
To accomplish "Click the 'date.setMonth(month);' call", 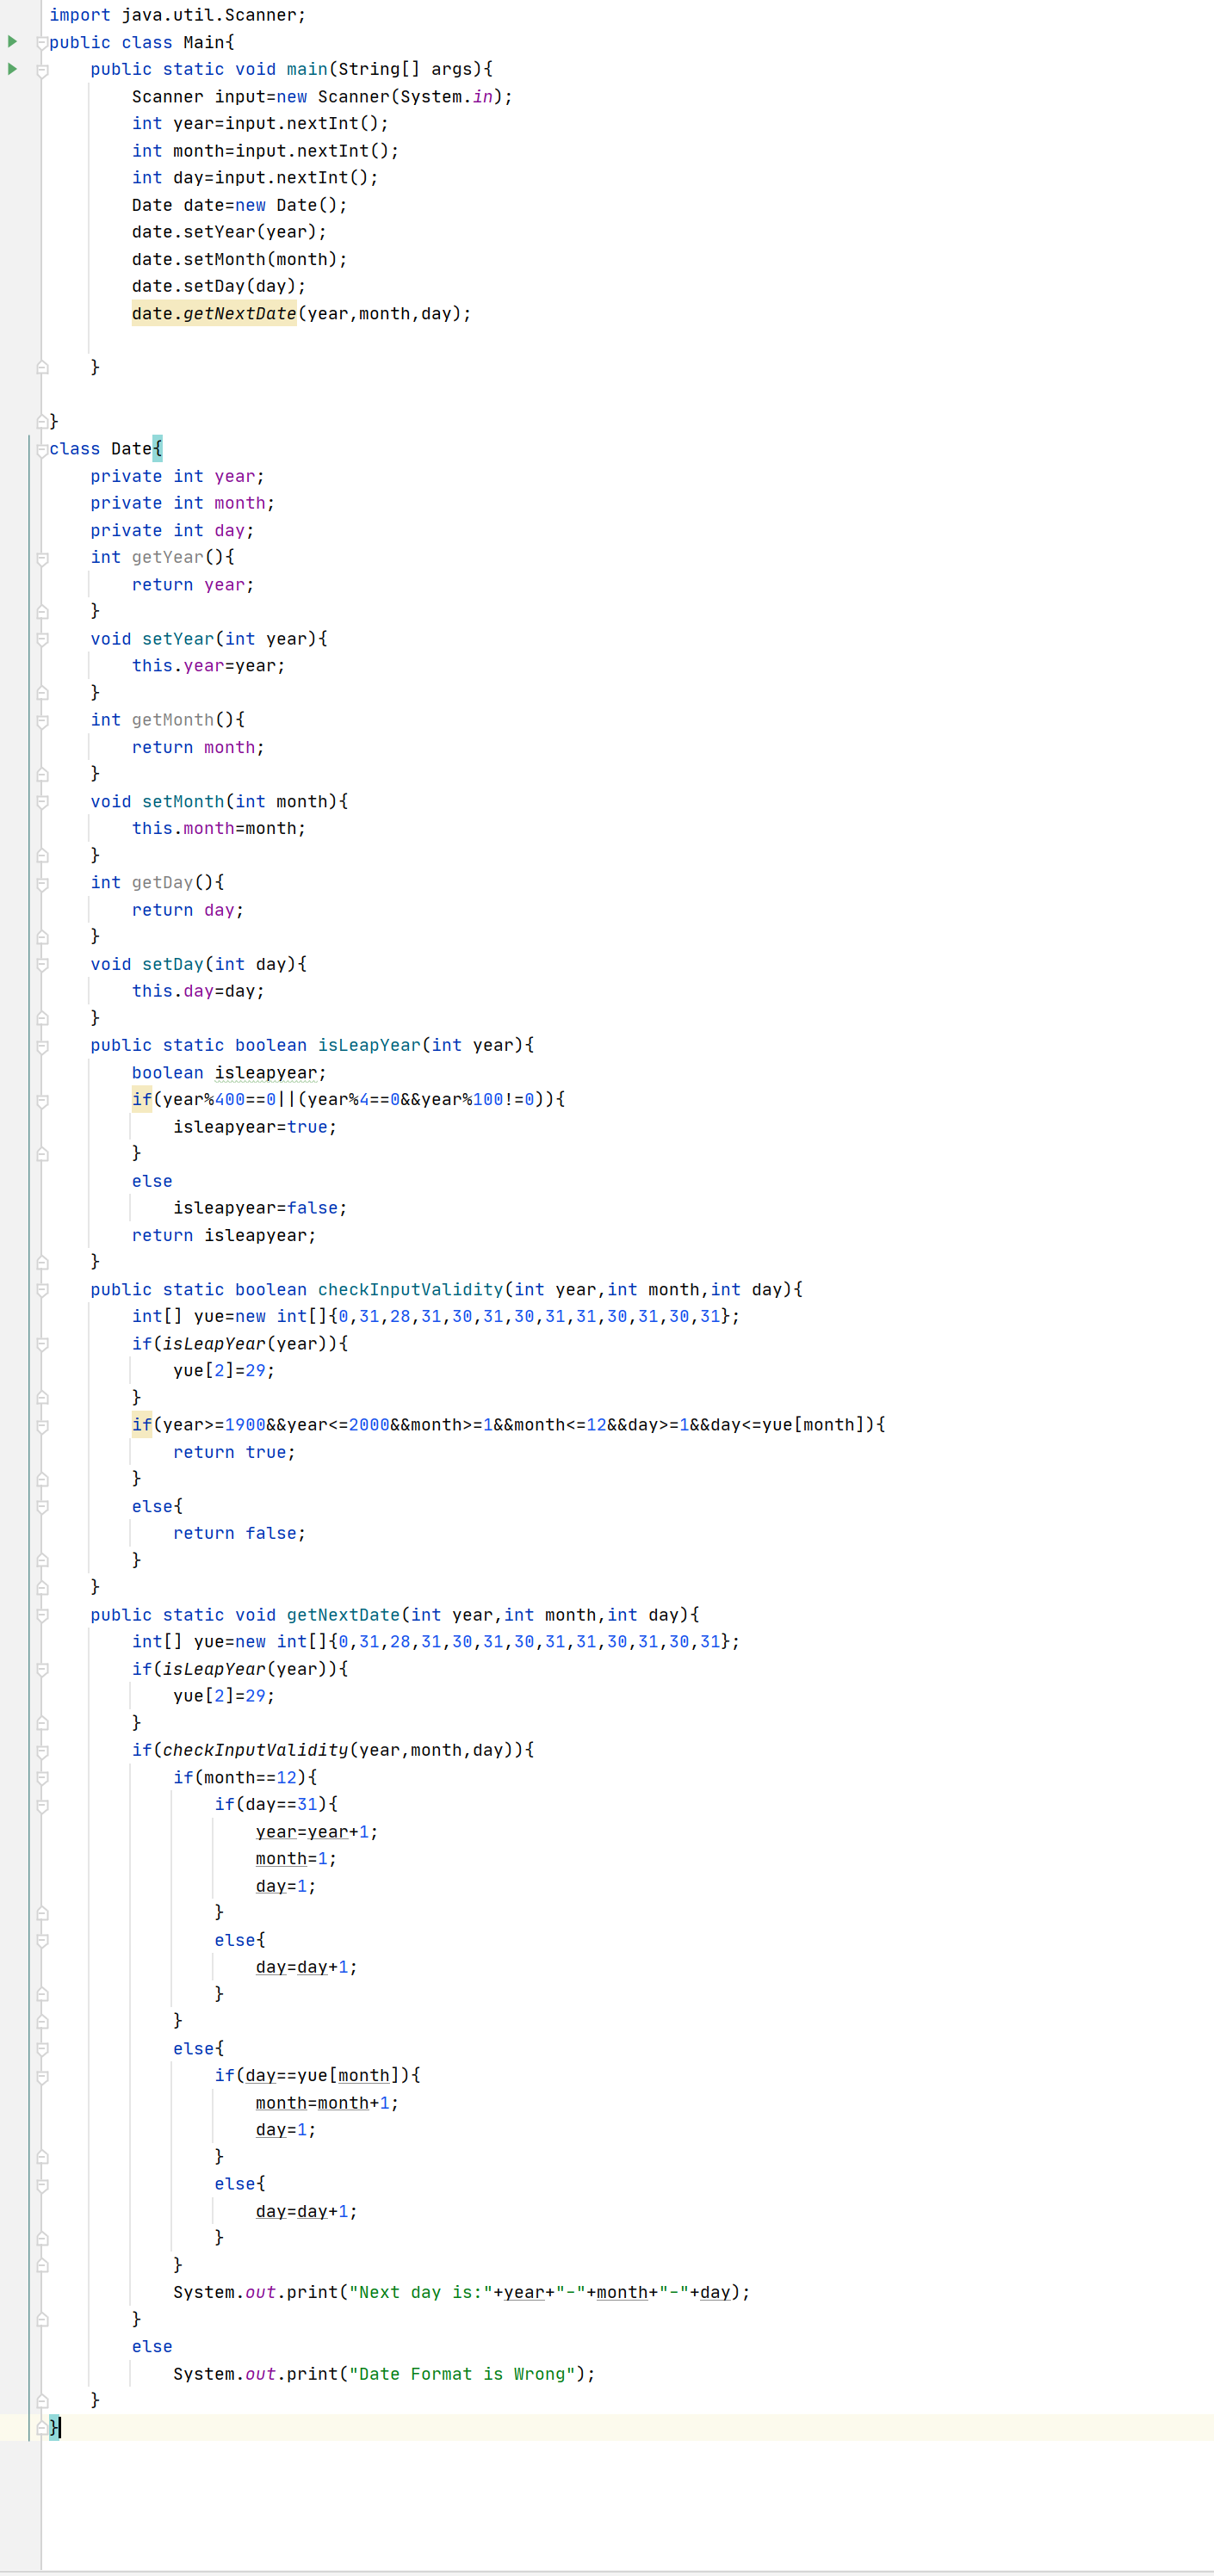I will point(240,259).
